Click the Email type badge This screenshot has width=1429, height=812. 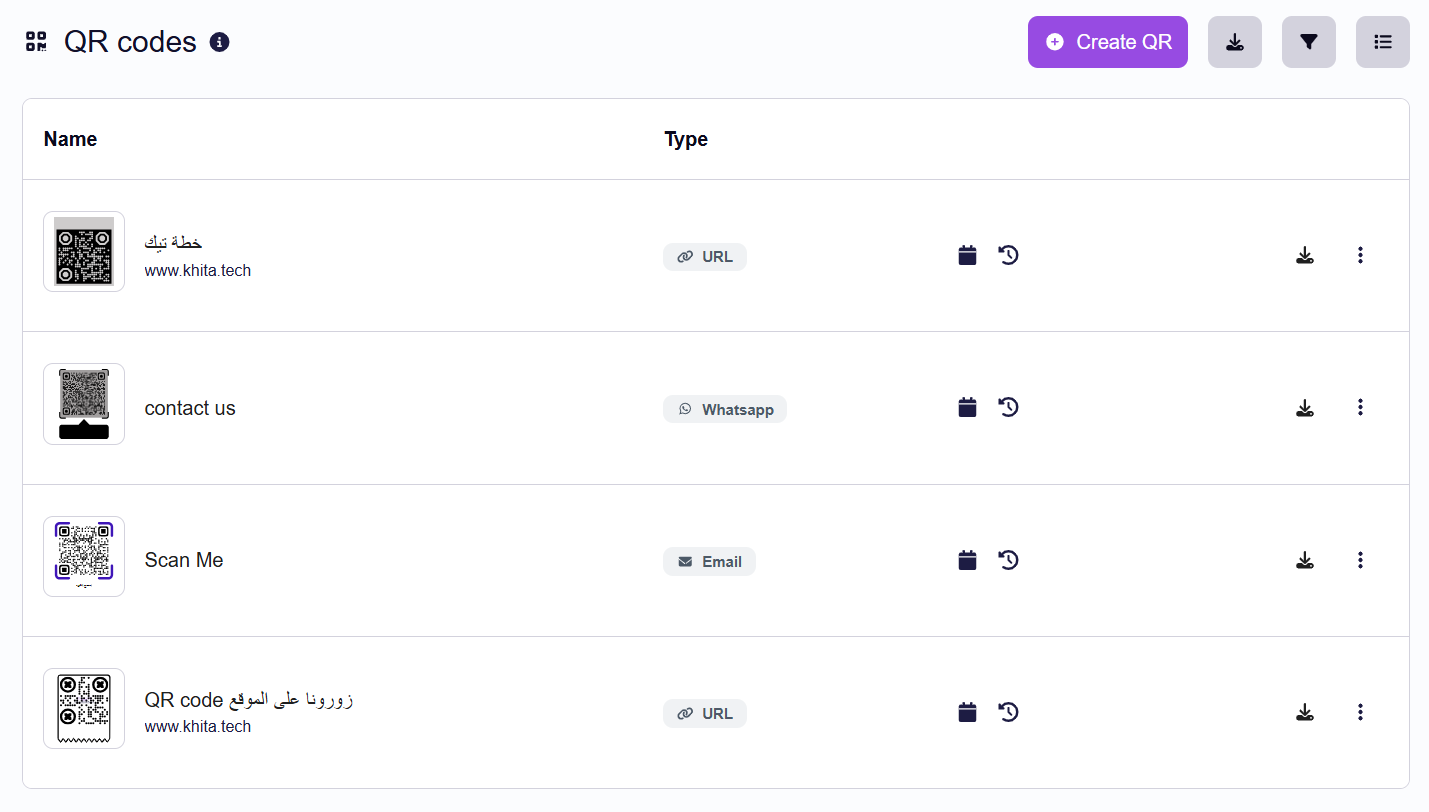coord(709,562)
